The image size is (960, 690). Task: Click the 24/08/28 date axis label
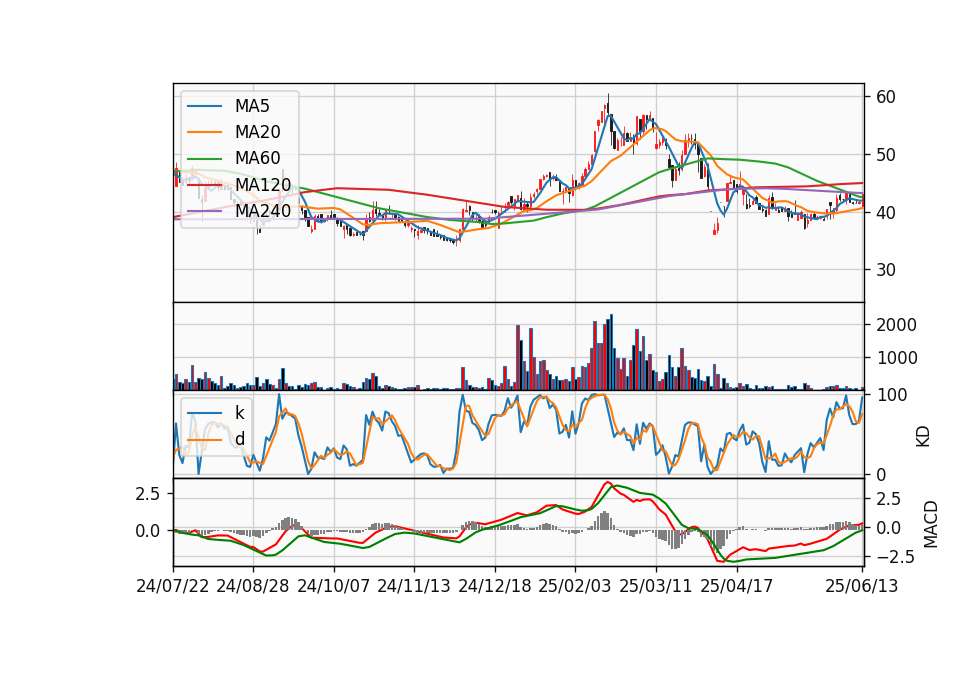(253, 586)
